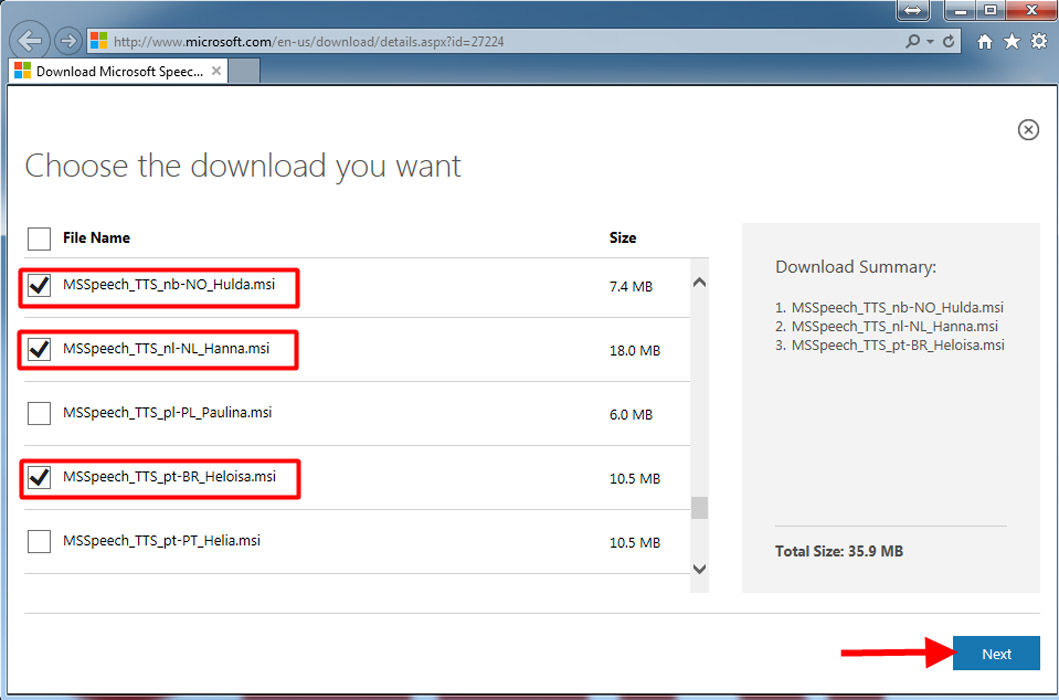Open Favorites star icon
Screen dimensions: 1059x700
(1012, 42)
